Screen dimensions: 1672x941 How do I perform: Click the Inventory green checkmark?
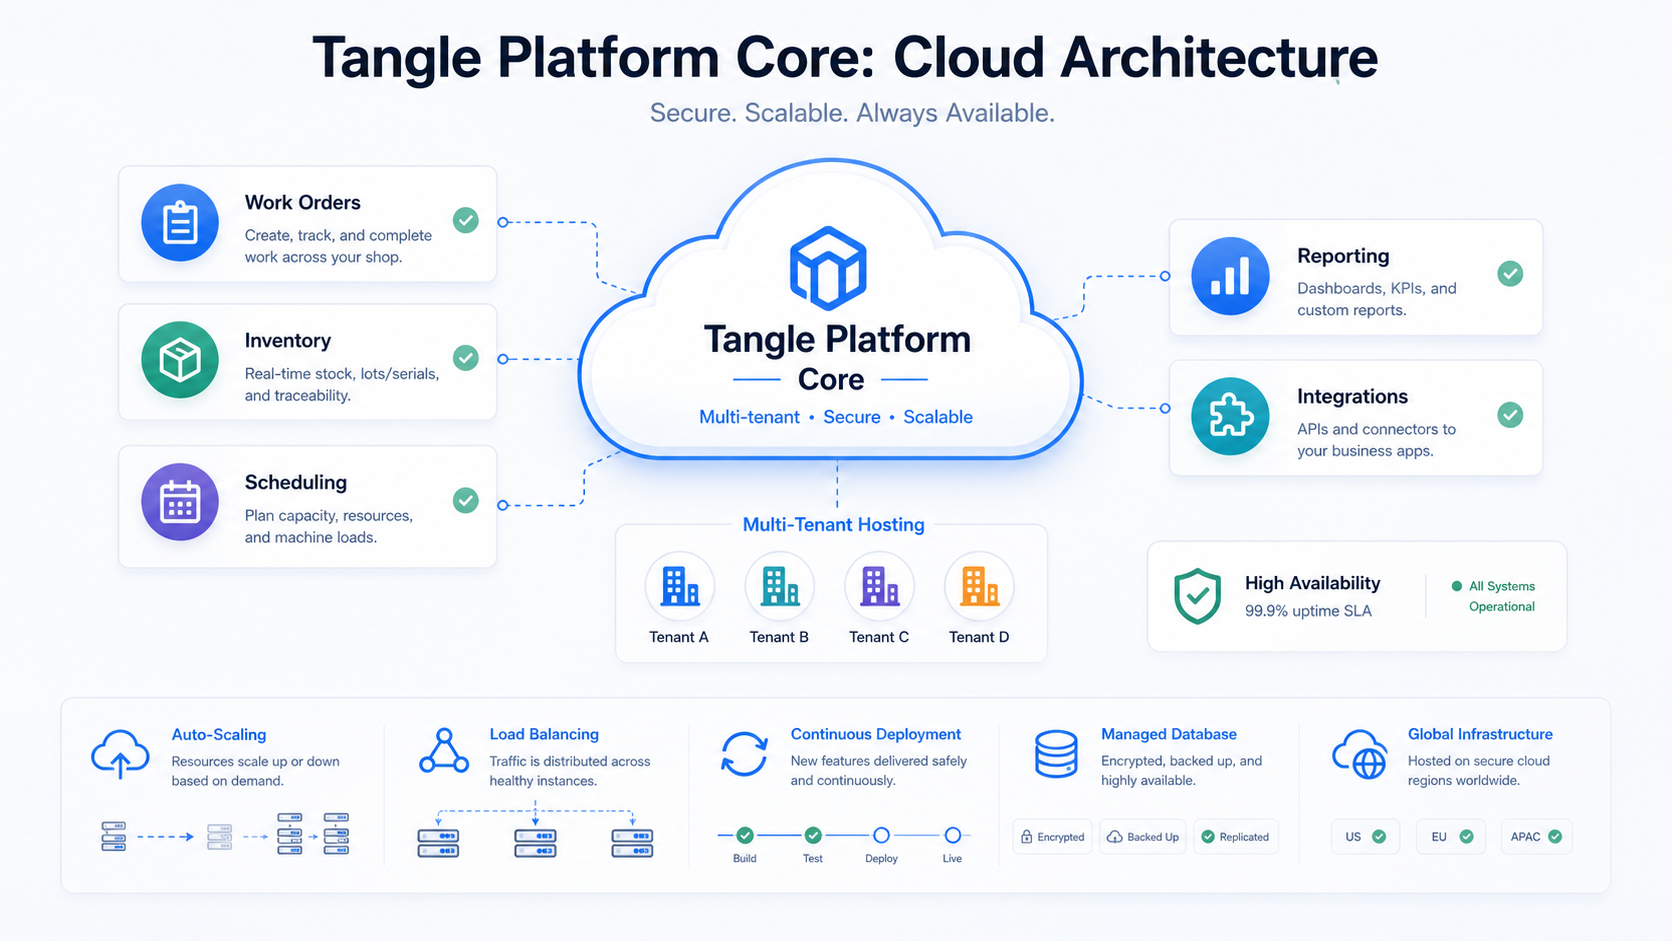click(465, 358)
